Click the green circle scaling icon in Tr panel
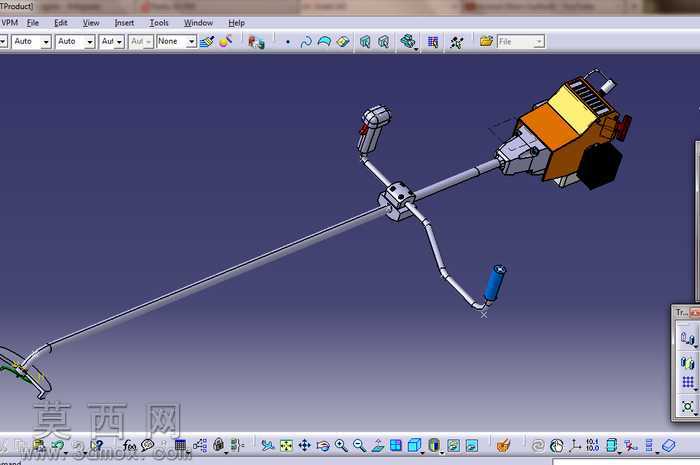The height and width of the screenshot is (465, 700). coord(688,406)
